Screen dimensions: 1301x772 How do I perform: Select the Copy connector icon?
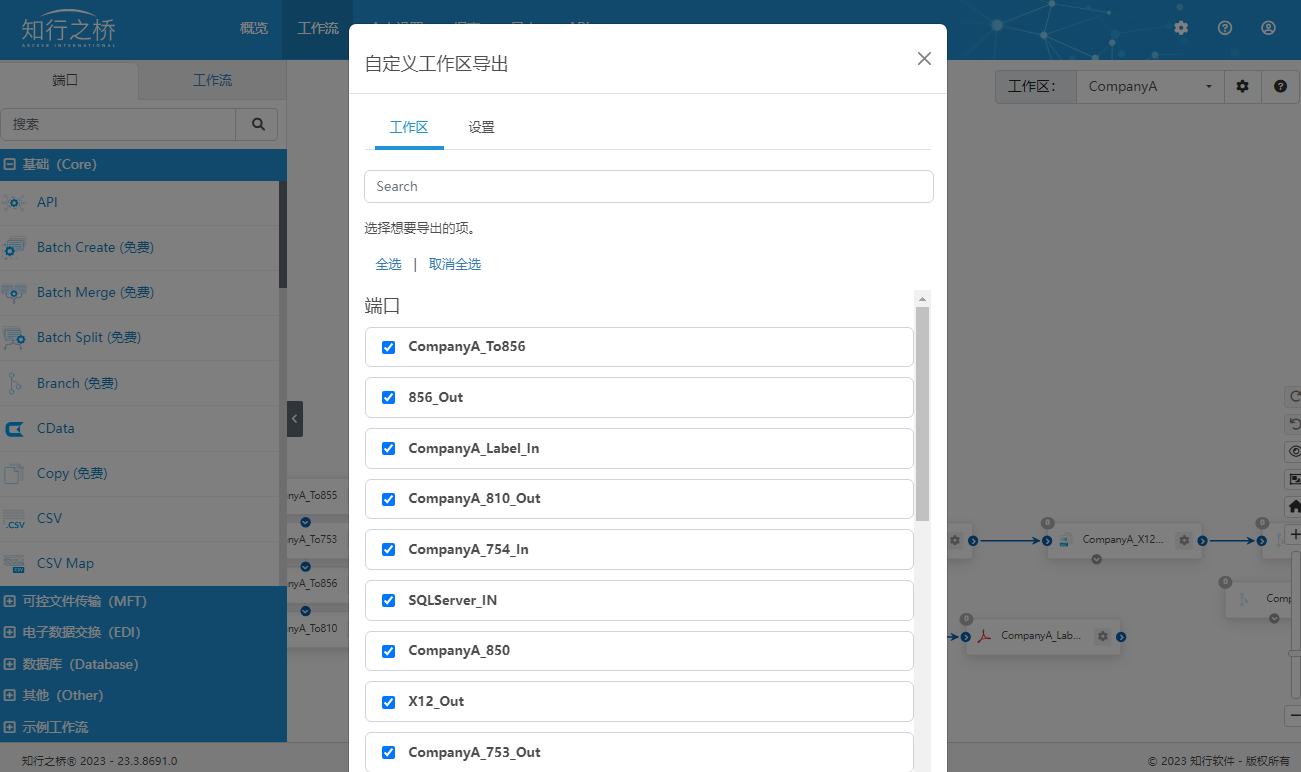pyautogui.click(x=14, y=473)
